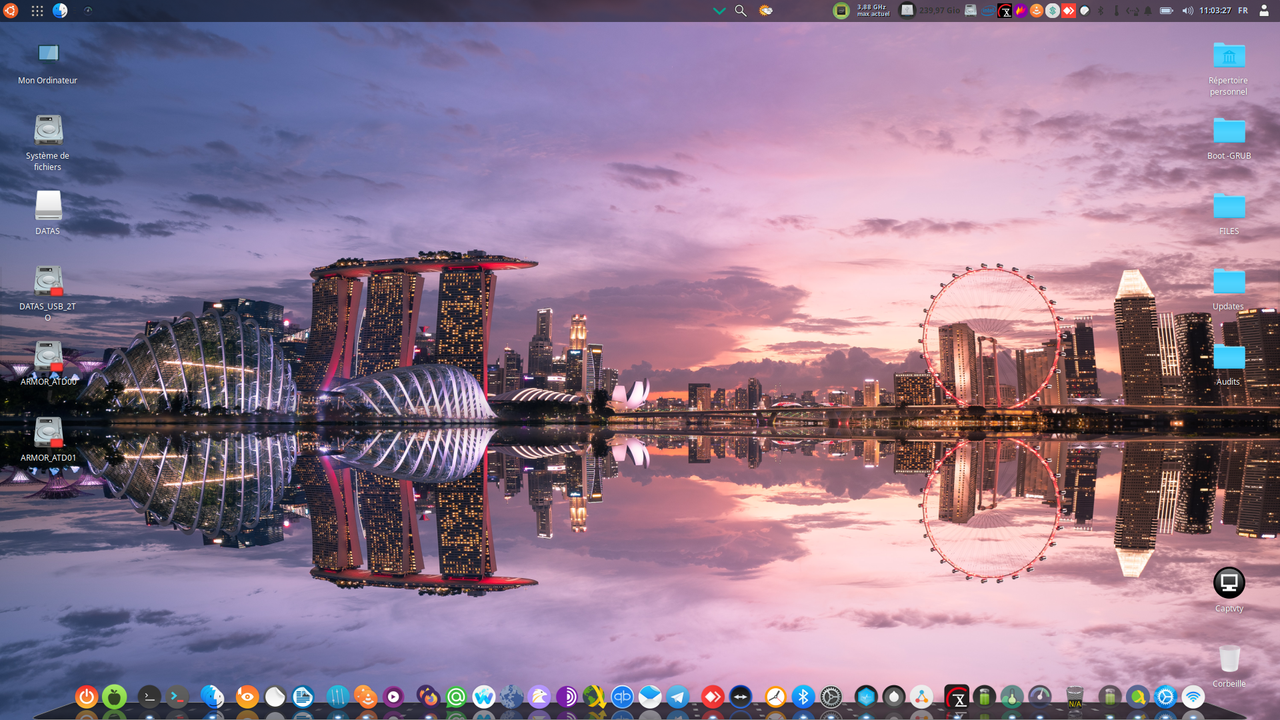1280x720 pixels.
Task: Open the blue settings gear in dock
Action: [x=1165, y=697]
